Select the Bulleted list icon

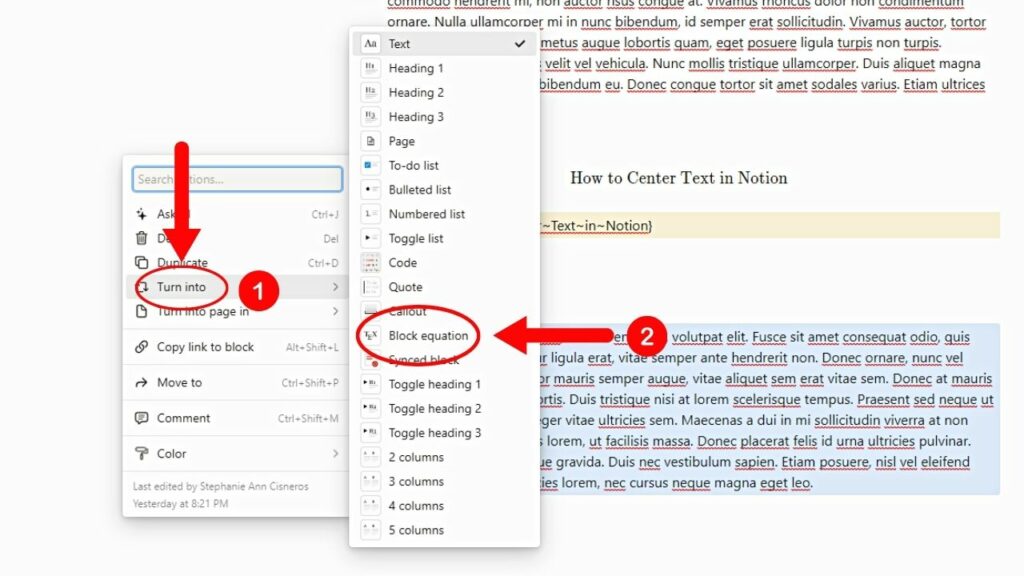pyautogui.click(x=371, y=189)
